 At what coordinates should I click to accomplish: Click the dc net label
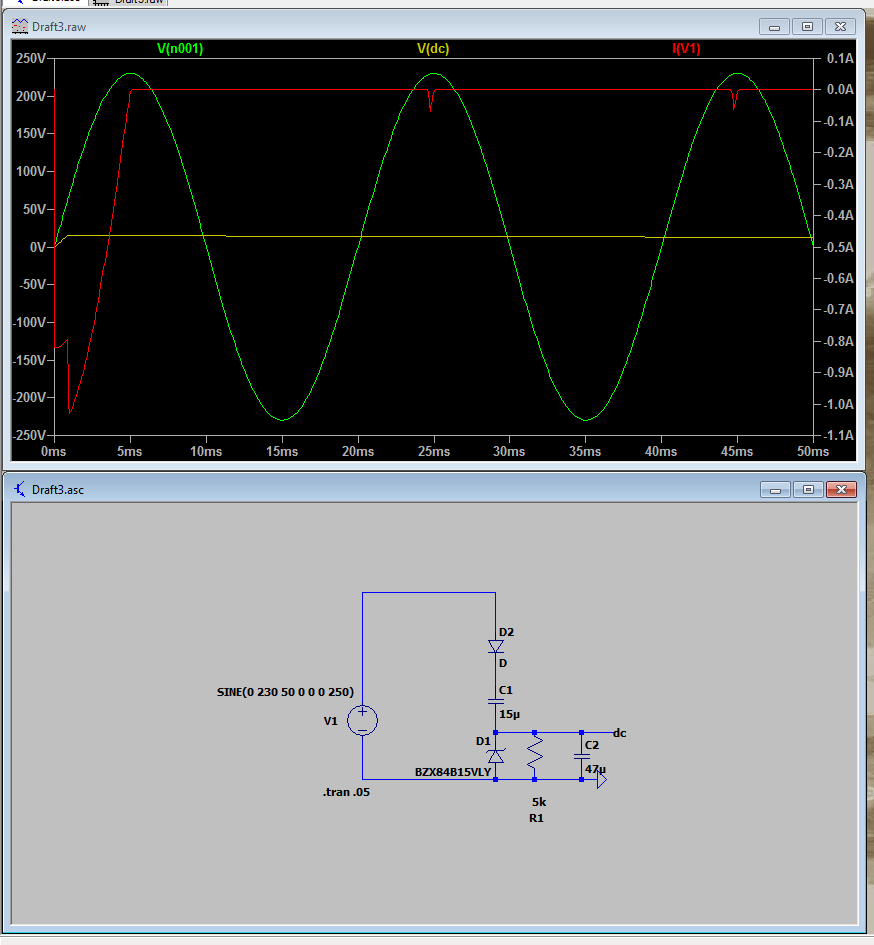click(x=620, y=733)
